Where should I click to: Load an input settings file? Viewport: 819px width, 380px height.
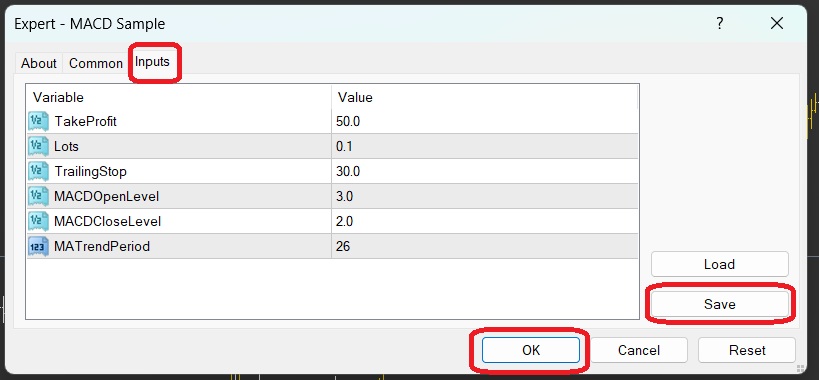coord(720,264)
